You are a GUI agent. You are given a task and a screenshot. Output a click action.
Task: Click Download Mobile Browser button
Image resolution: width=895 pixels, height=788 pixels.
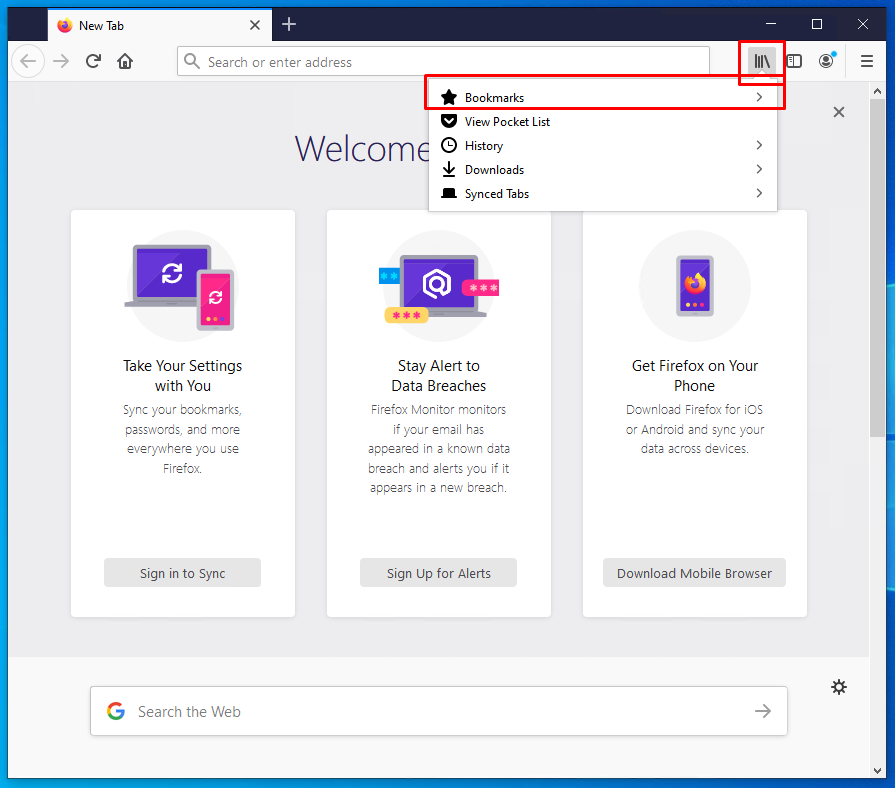(x=694, y=573)
